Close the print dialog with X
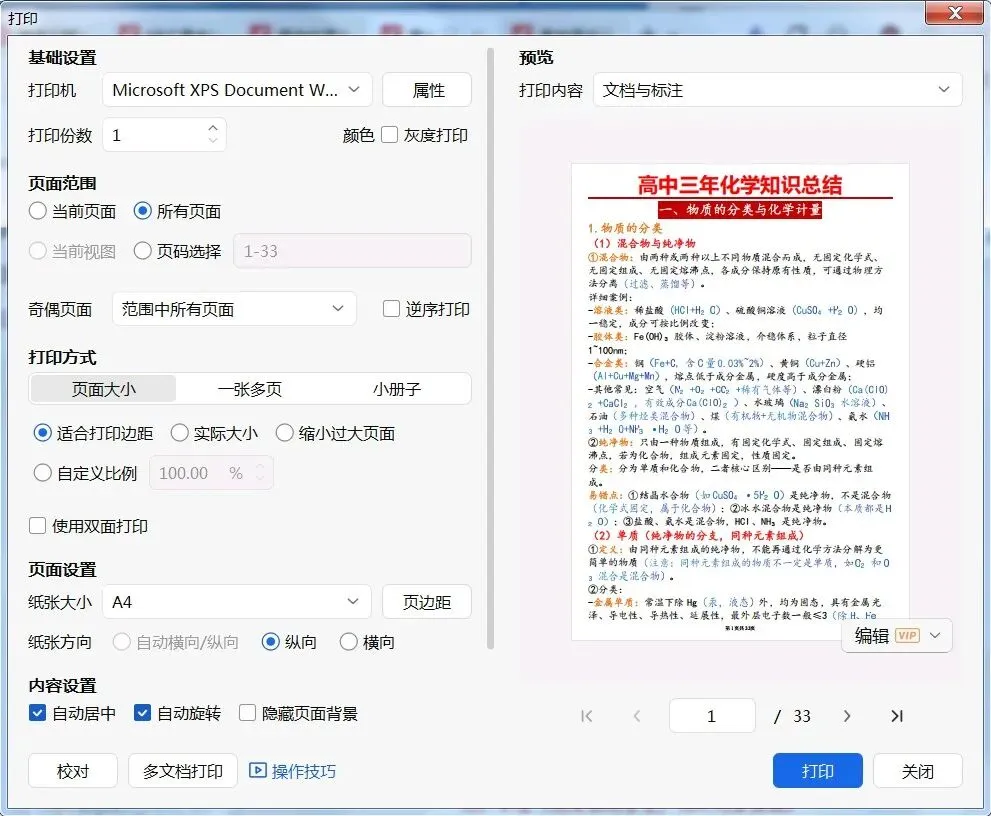 pos(954,13)
